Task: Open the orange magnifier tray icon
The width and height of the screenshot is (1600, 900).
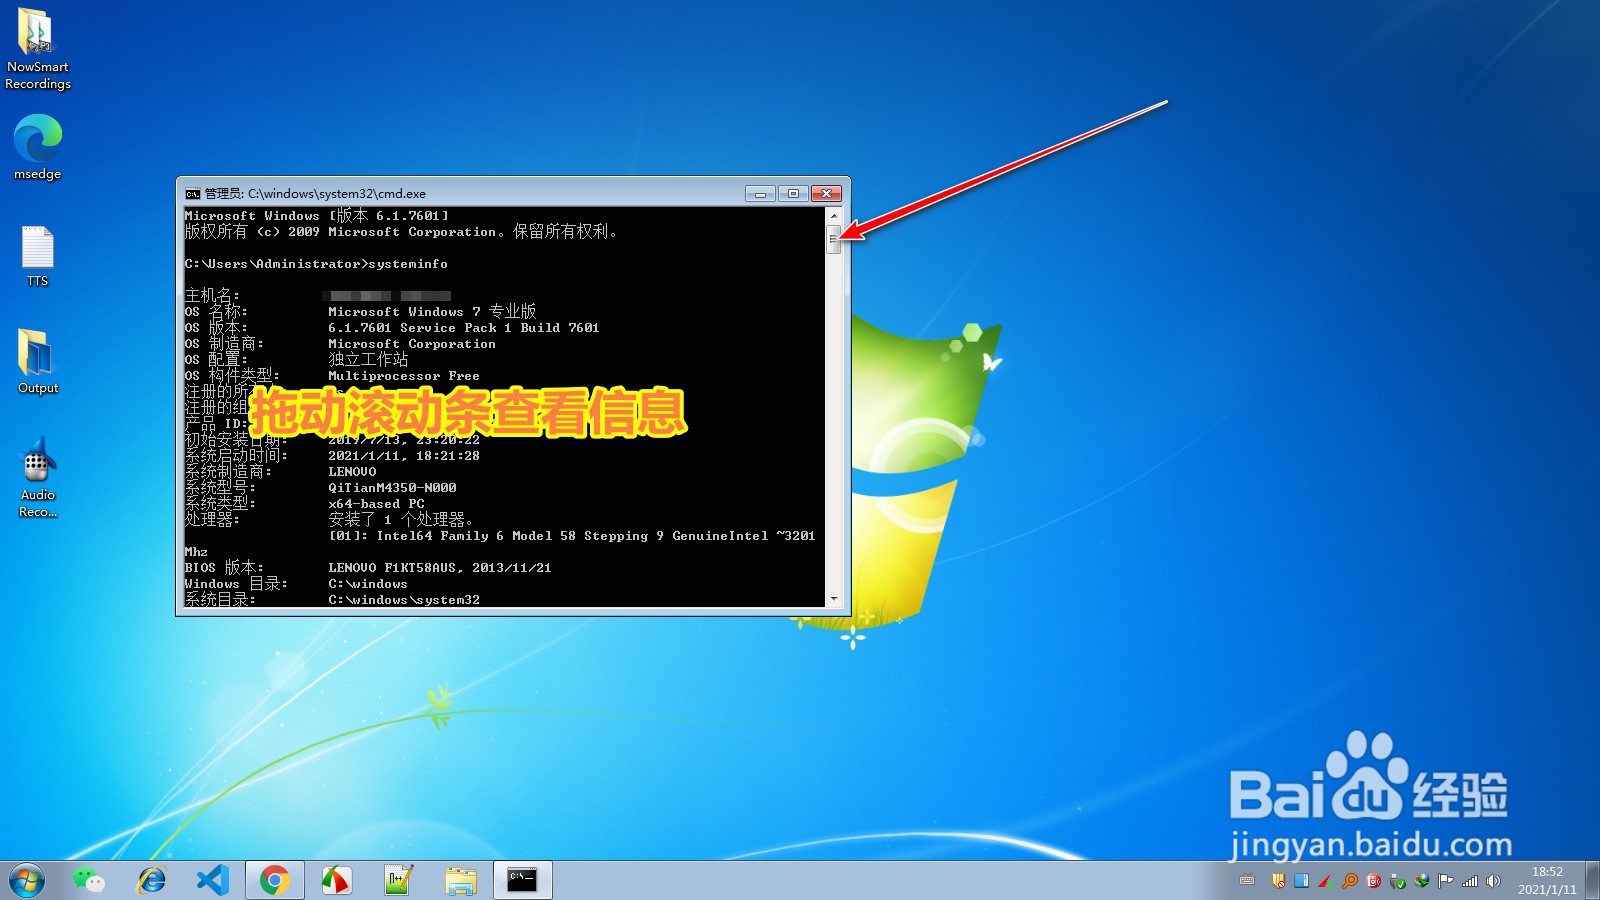Action: [x=1349, y=880]
